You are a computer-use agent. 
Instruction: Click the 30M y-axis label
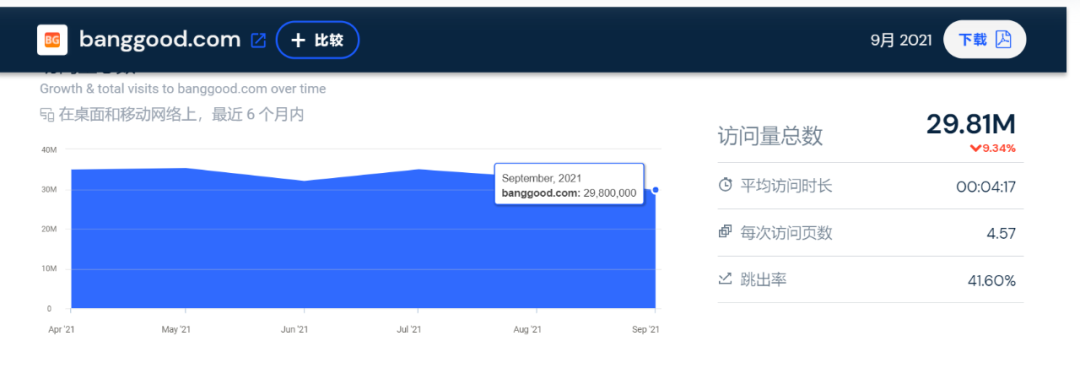tap(49, 190)
